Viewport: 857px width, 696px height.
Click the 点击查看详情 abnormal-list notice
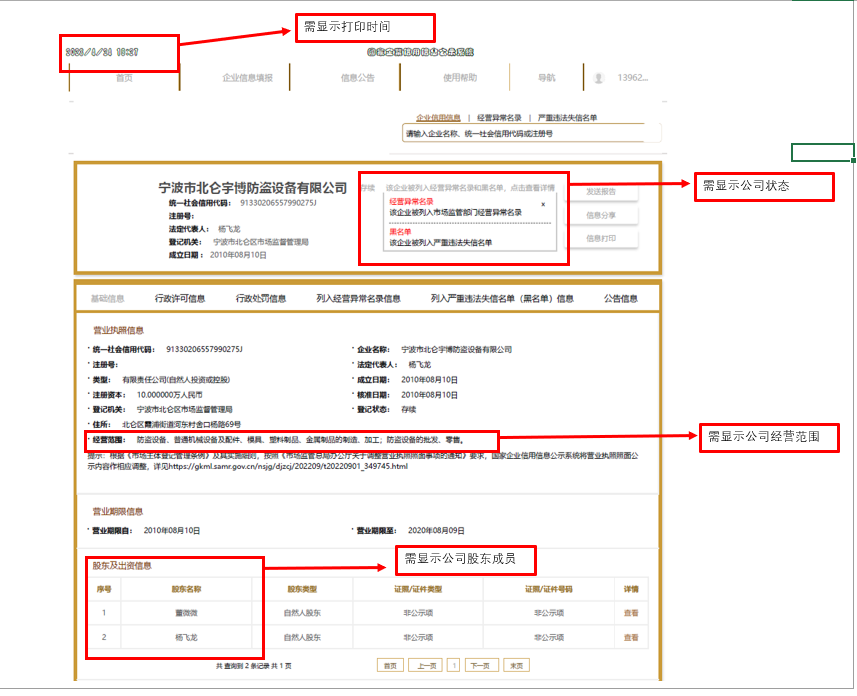point(470,188)
